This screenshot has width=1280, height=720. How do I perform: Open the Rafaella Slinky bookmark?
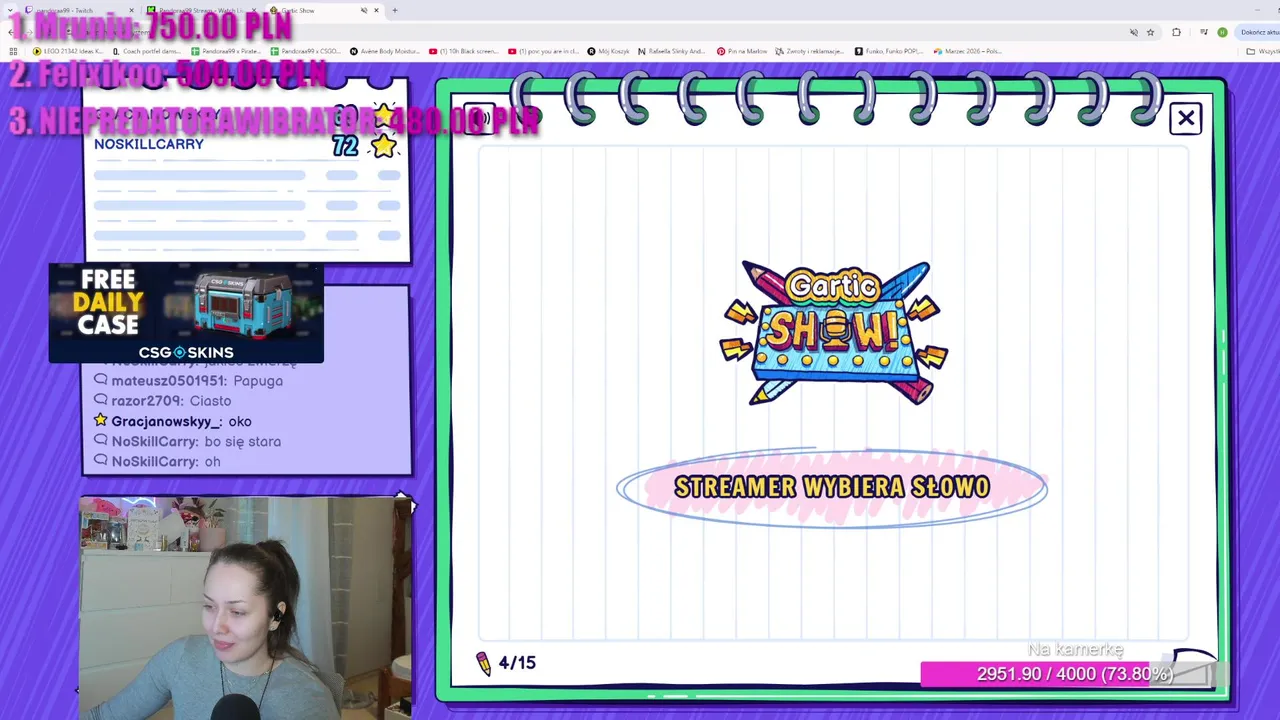pos(672,51)
